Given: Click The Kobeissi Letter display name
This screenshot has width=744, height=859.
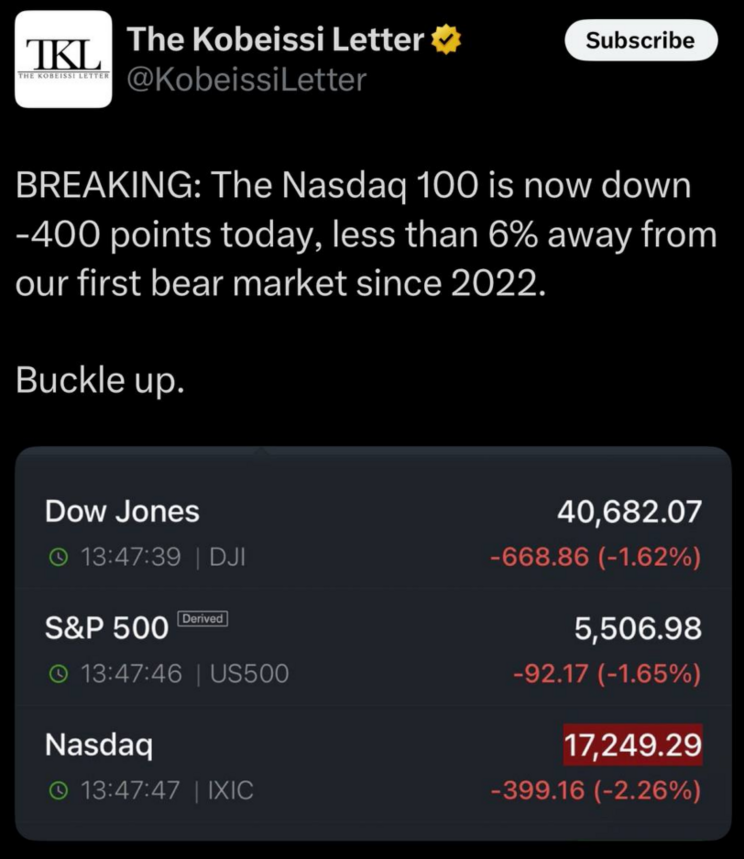Looking at the screenshot, I should click(275, 41).
